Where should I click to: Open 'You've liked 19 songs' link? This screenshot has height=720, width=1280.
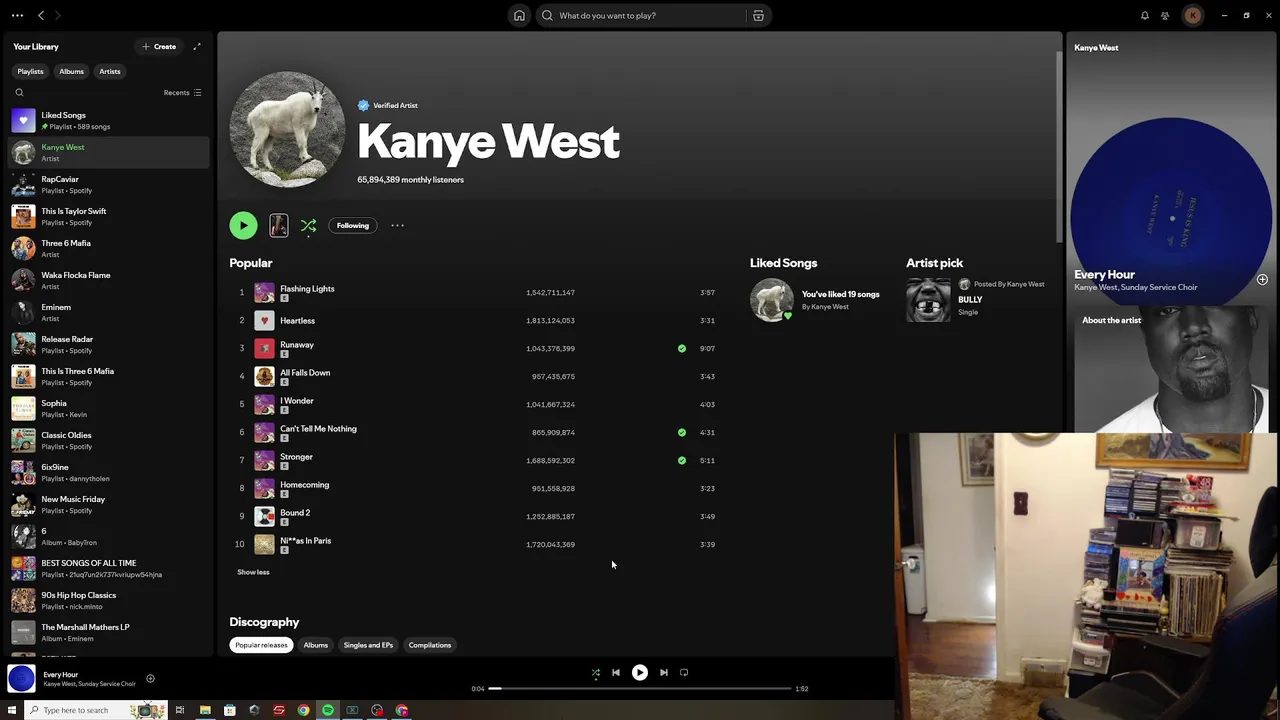[841, 294]
